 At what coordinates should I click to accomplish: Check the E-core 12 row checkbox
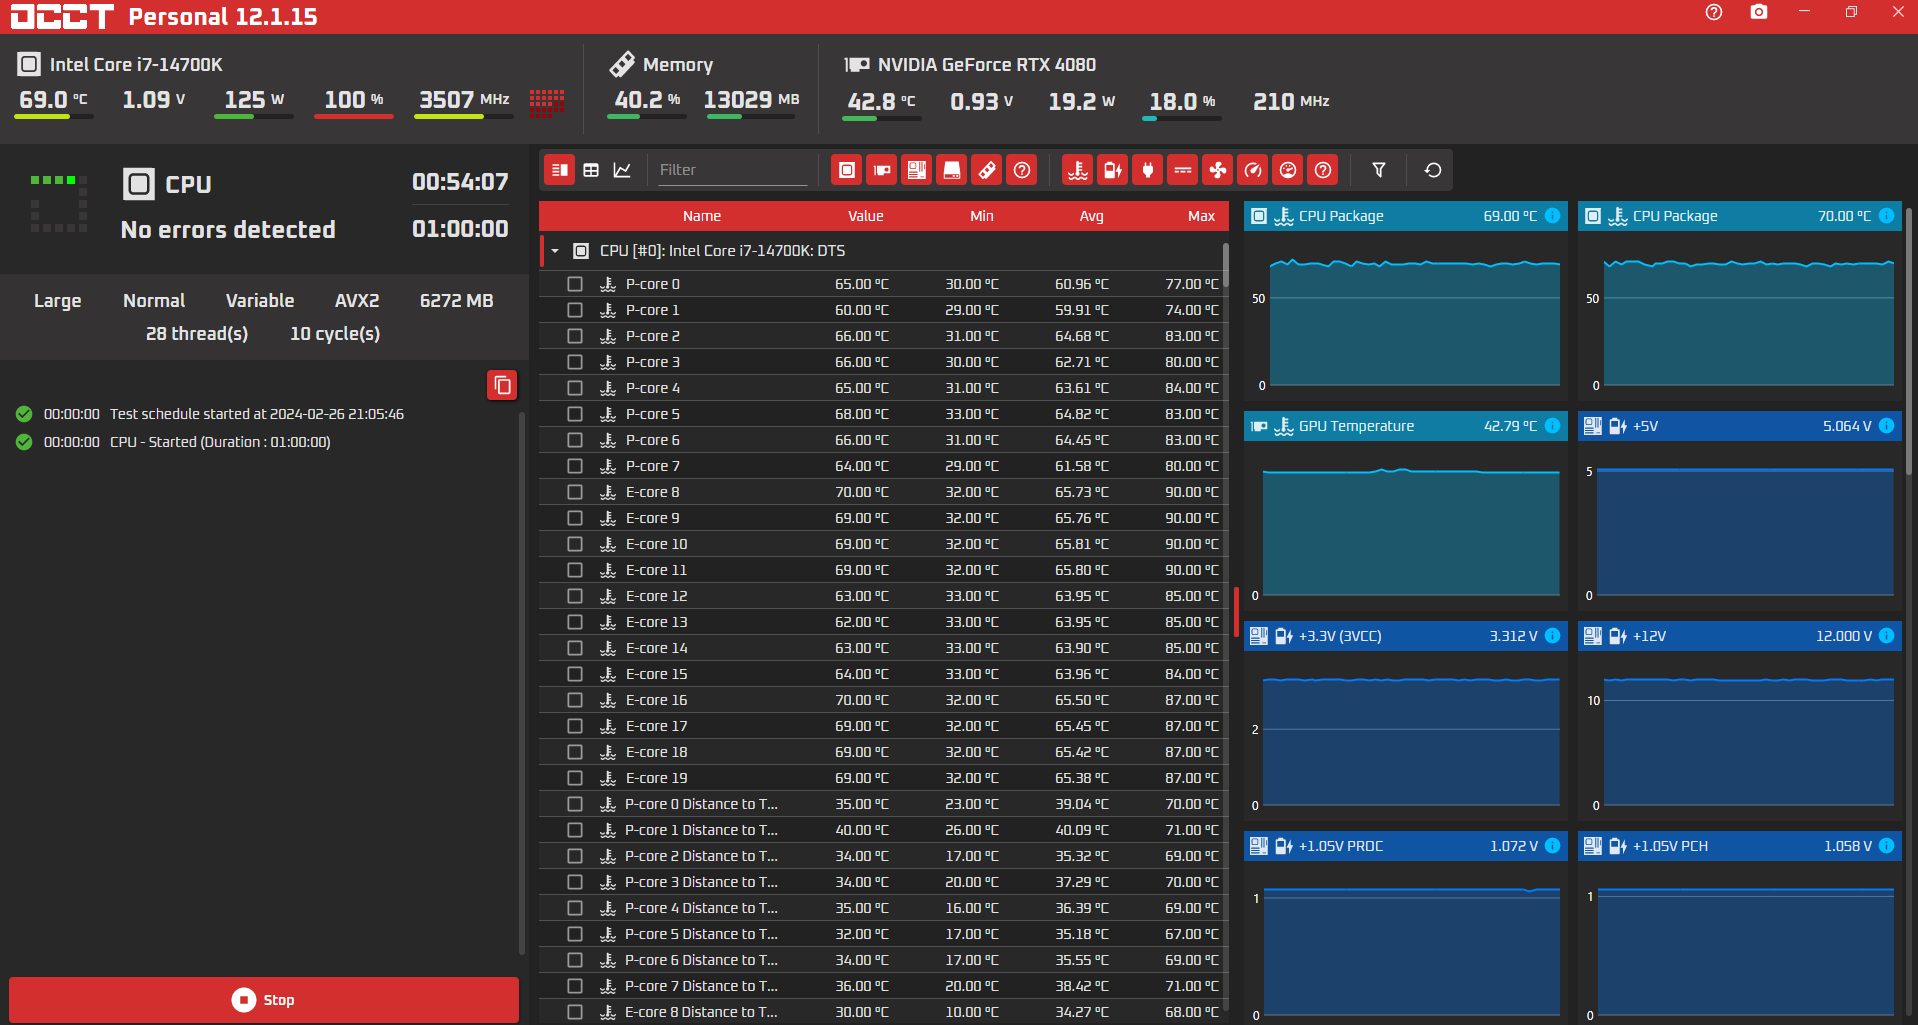pos(575,596)
